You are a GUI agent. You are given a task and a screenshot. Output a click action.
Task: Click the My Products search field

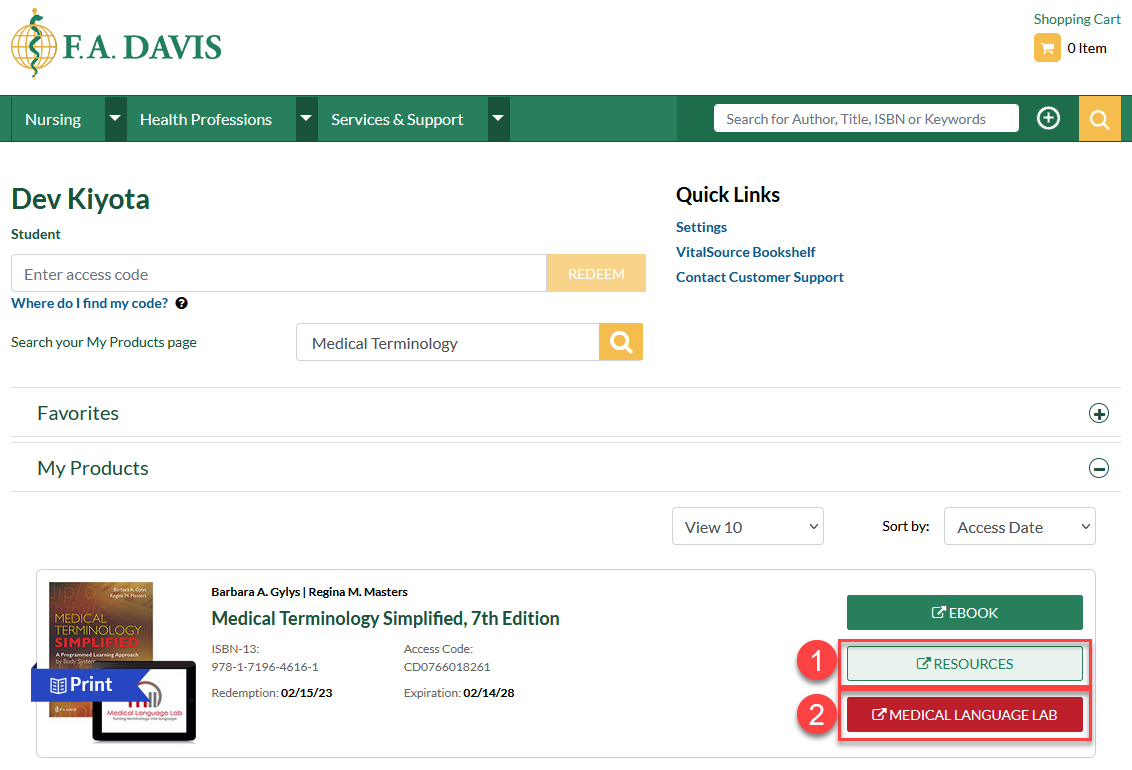(448, 342)
